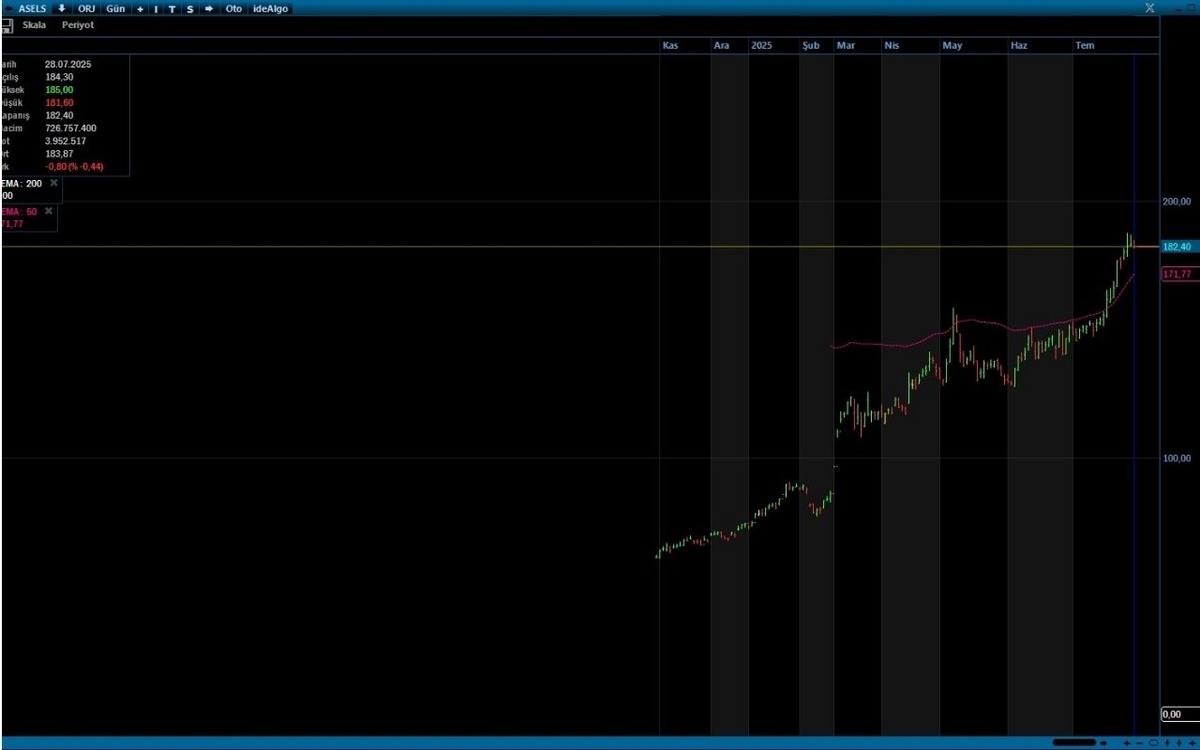The width and height of the screenshot is (1200, 750).
Task: Click the X icon in title bar
Action: tap(1150, 8)
